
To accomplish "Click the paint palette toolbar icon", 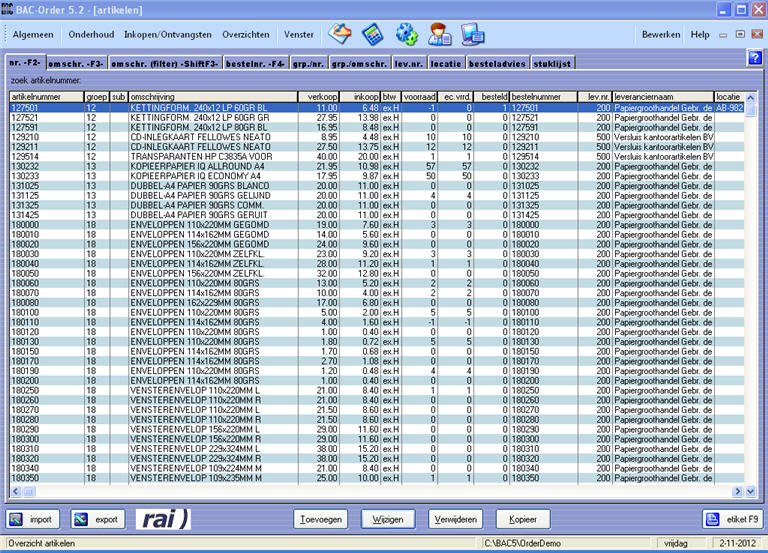I will (341, 34).
